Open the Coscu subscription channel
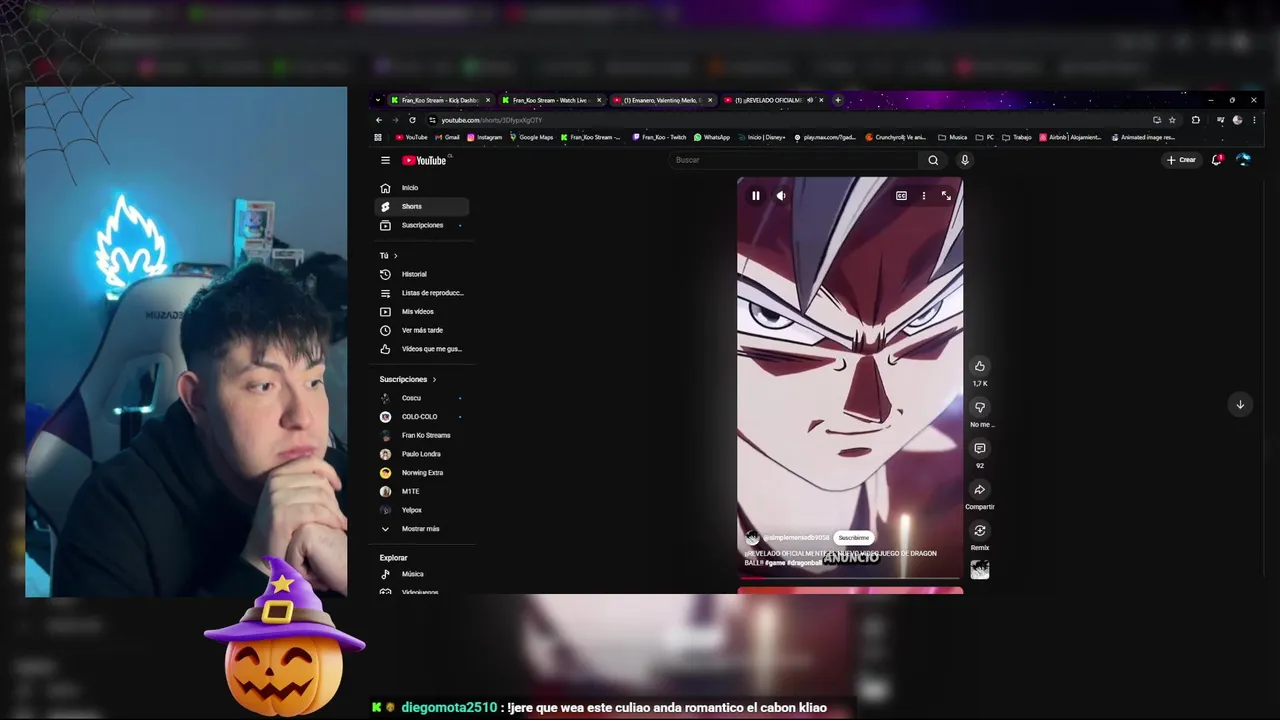The image size is (1280, 720). 422,398
